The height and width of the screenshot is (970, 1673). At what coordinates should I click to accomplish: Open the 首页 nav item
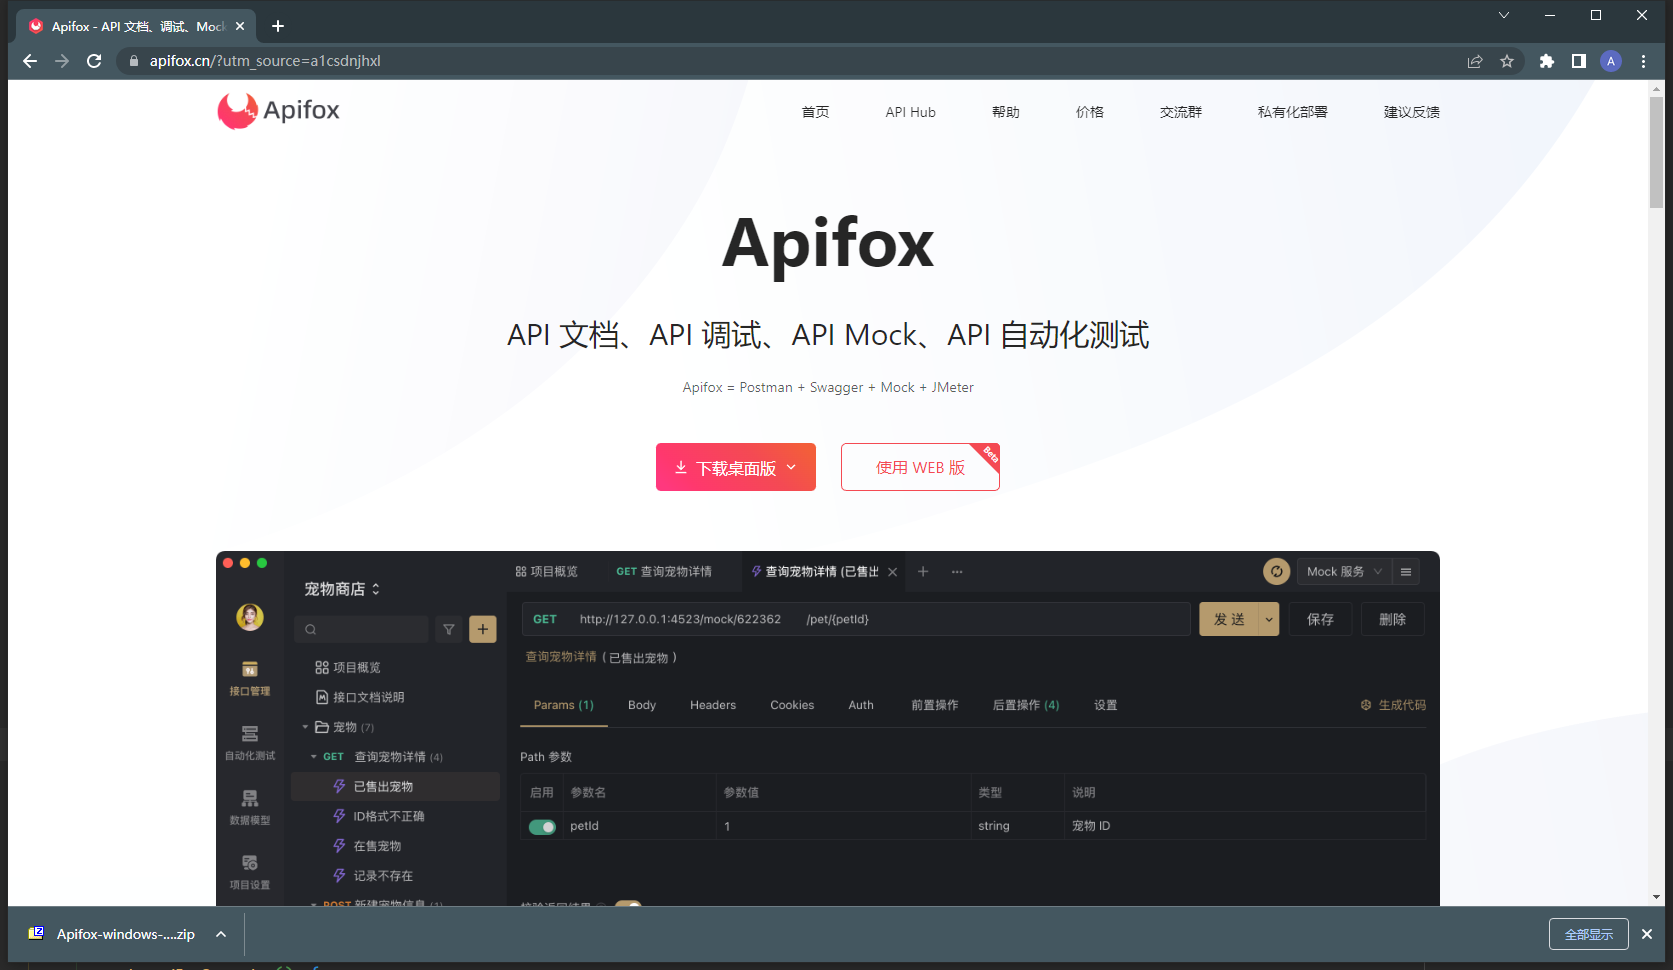pyautogui.click(x=815, y=112)
